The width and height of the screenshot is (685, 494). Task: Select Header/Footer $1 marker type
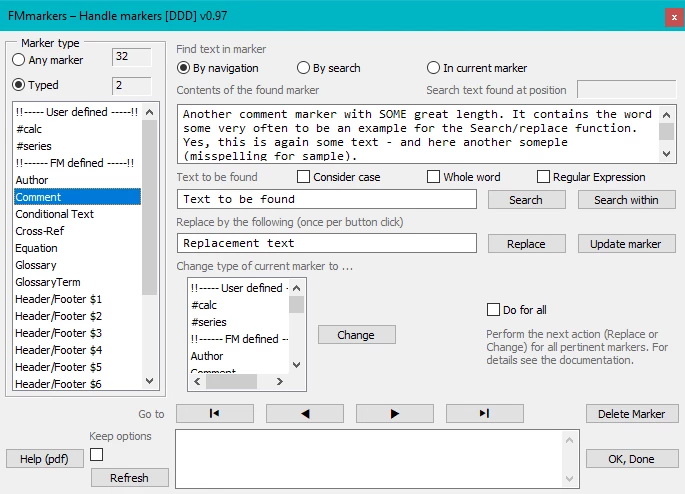click(x=77, y=299)
